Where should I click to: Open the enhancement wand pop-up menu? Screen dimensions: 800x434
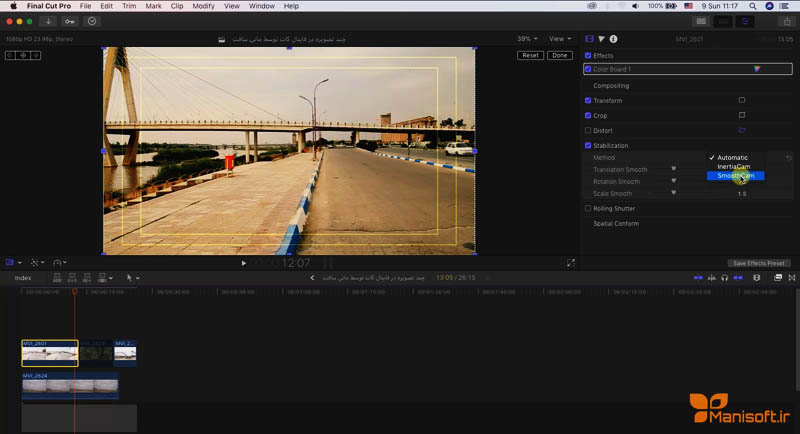[x=37, y=263]
